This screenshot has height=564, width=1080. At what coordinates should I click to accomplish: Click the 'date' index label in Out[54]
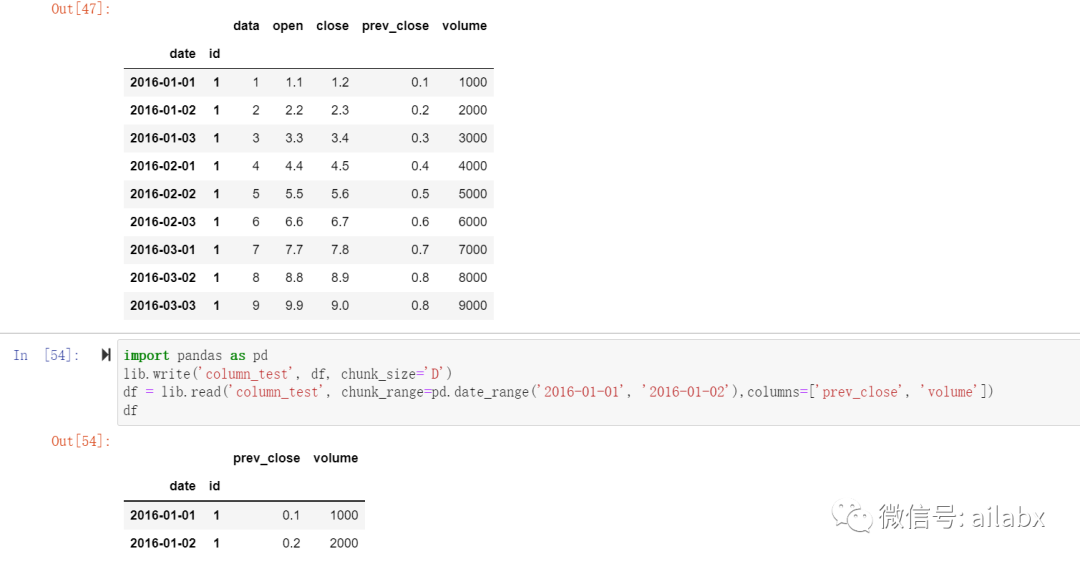[183, 486]
